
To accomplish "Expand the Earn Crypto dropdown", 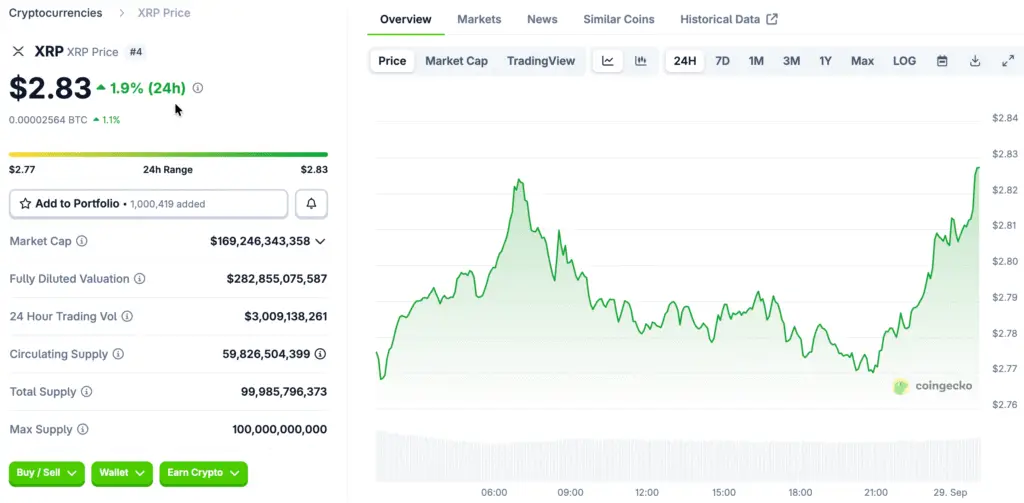I will coord(203,473).
